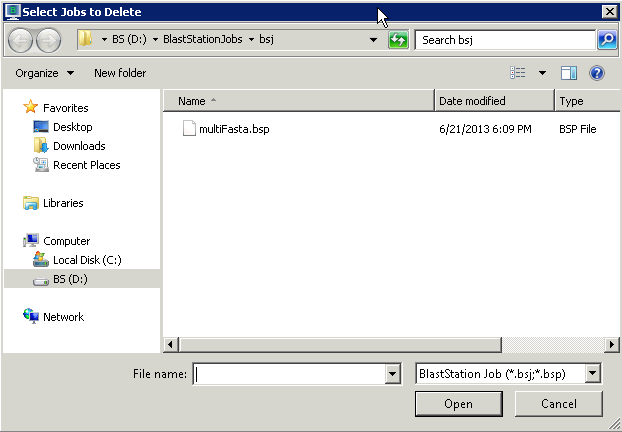
Task: Expand the address bar history dropdown
Action: tap(373, 40)
